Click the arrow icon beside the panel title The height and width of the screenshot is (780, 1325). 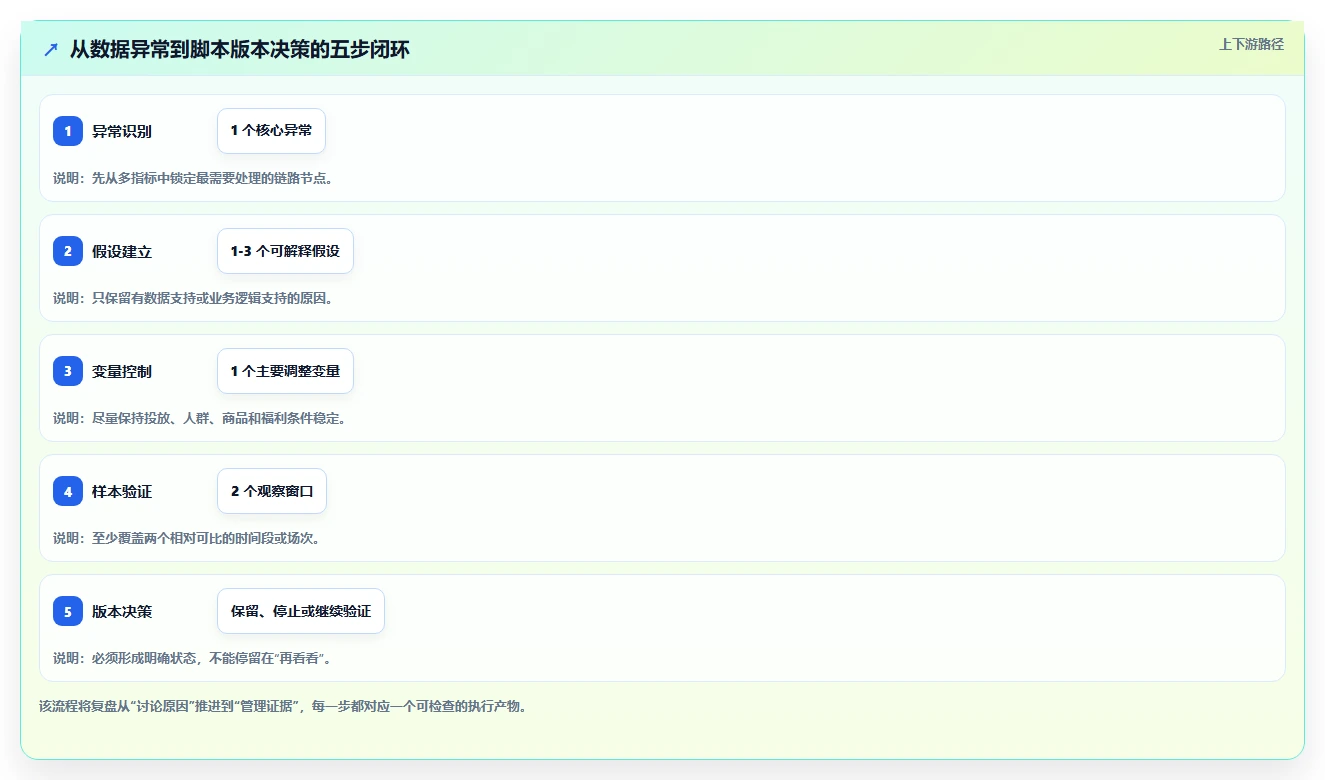click(x=51, y=49)
